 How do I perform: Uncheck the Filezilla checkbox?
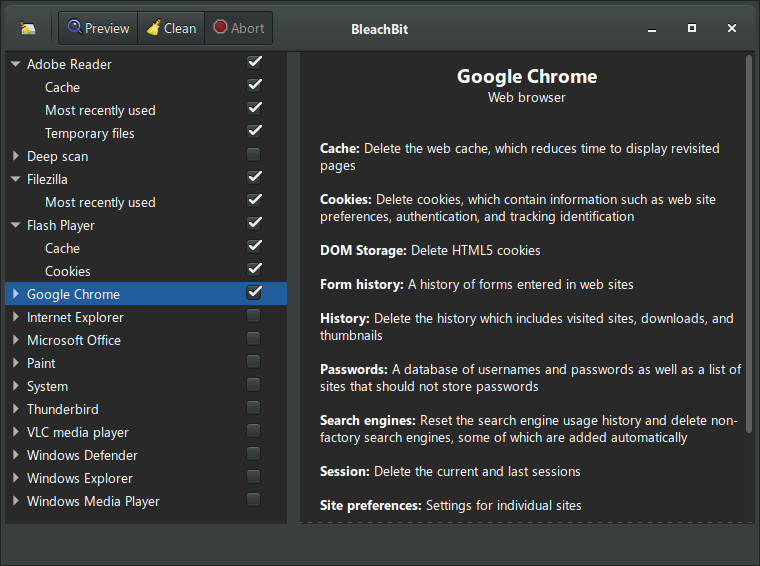(x=254, y=177)
